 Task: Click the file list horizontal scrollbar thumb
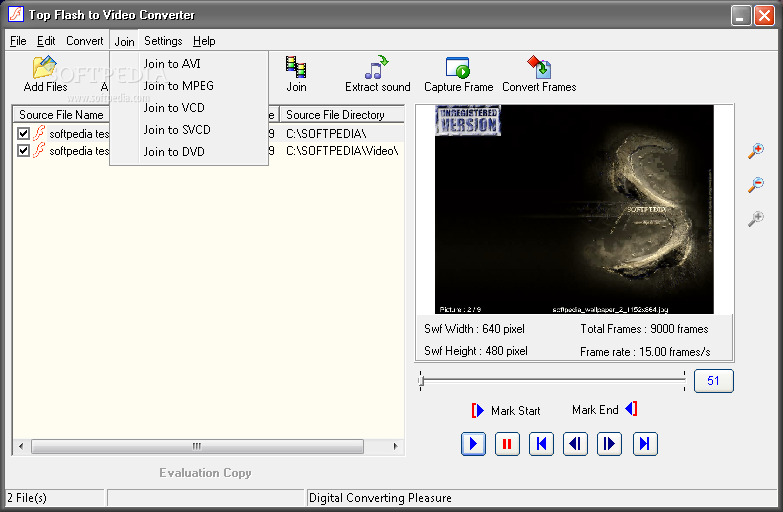[x=197, y=446]
